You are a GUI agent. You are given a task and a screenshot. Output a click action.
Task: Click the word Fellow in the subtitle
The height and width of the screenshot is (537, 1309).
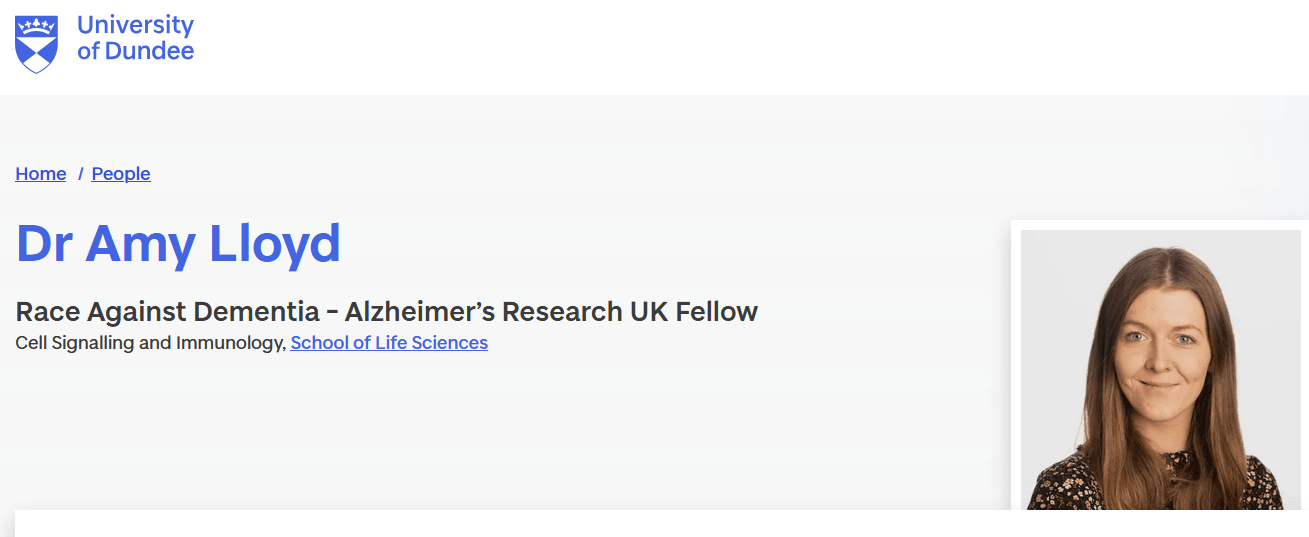(717, 312)
